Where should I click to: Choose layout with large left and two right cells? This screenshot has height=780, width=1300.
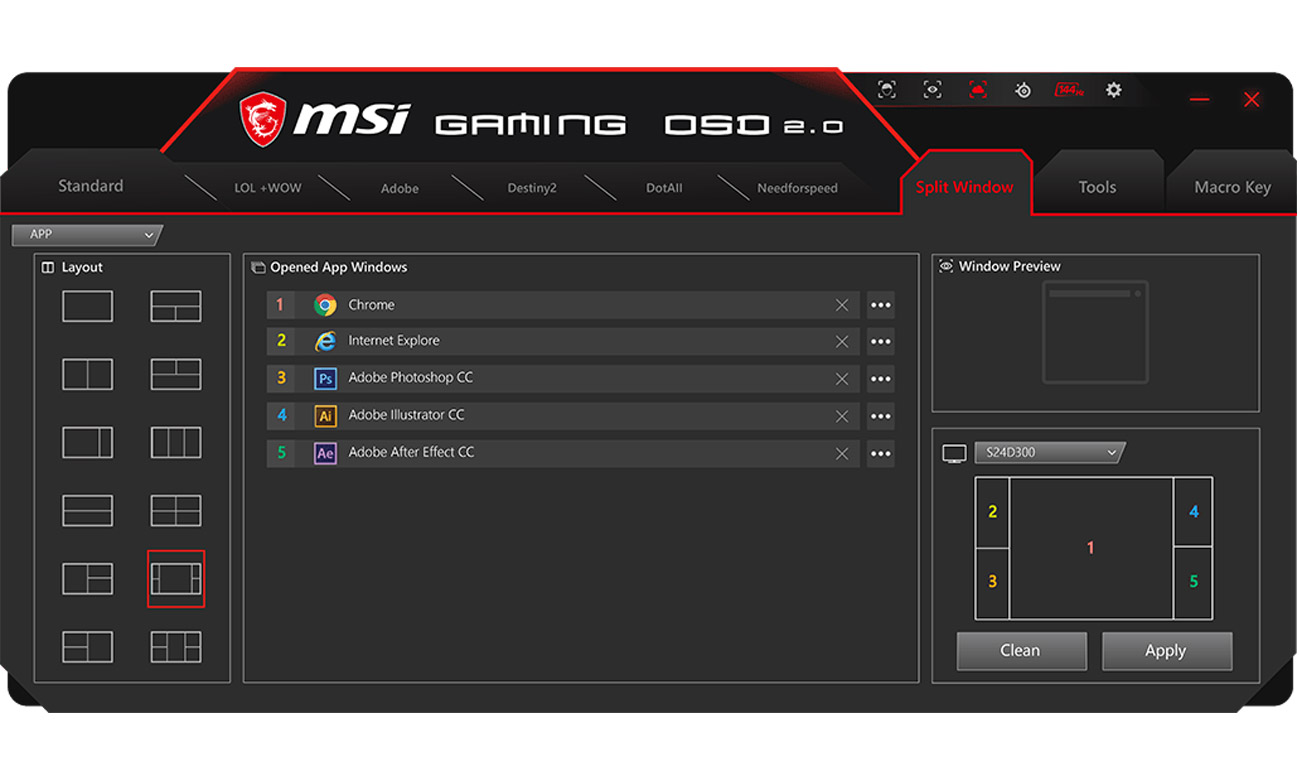pos(87,579)
